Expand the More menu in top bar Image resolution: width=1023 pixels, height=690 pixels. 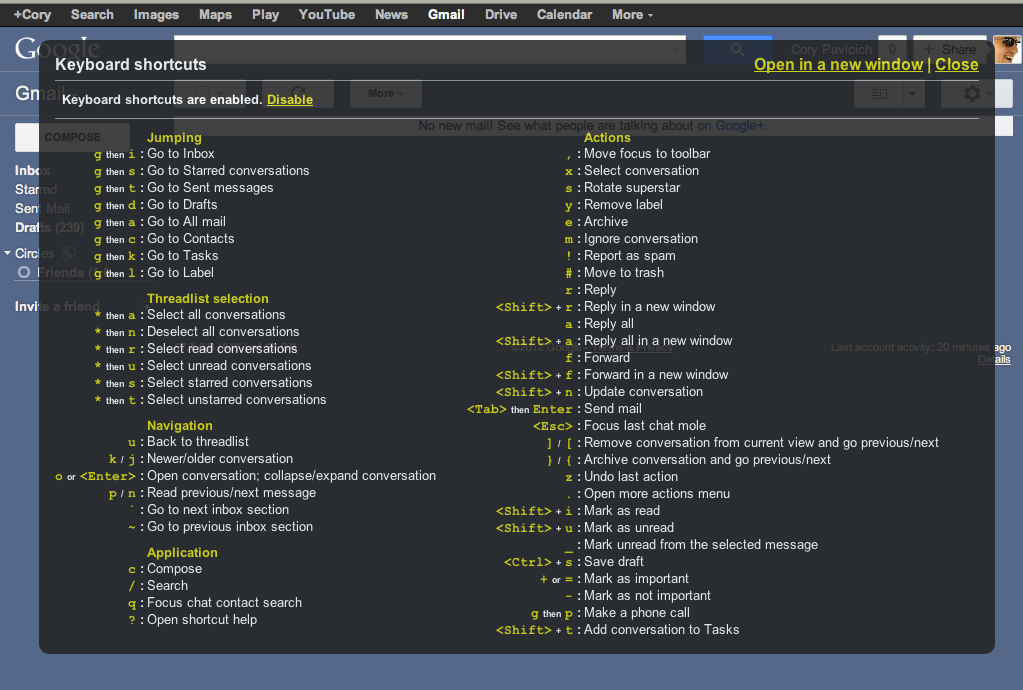(632, 14)
